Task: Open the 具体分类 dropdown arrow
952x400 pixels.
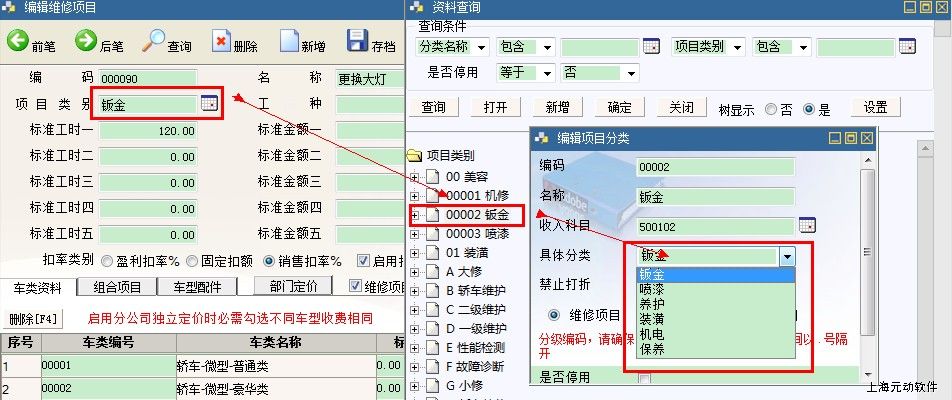Action: [786, 256]
